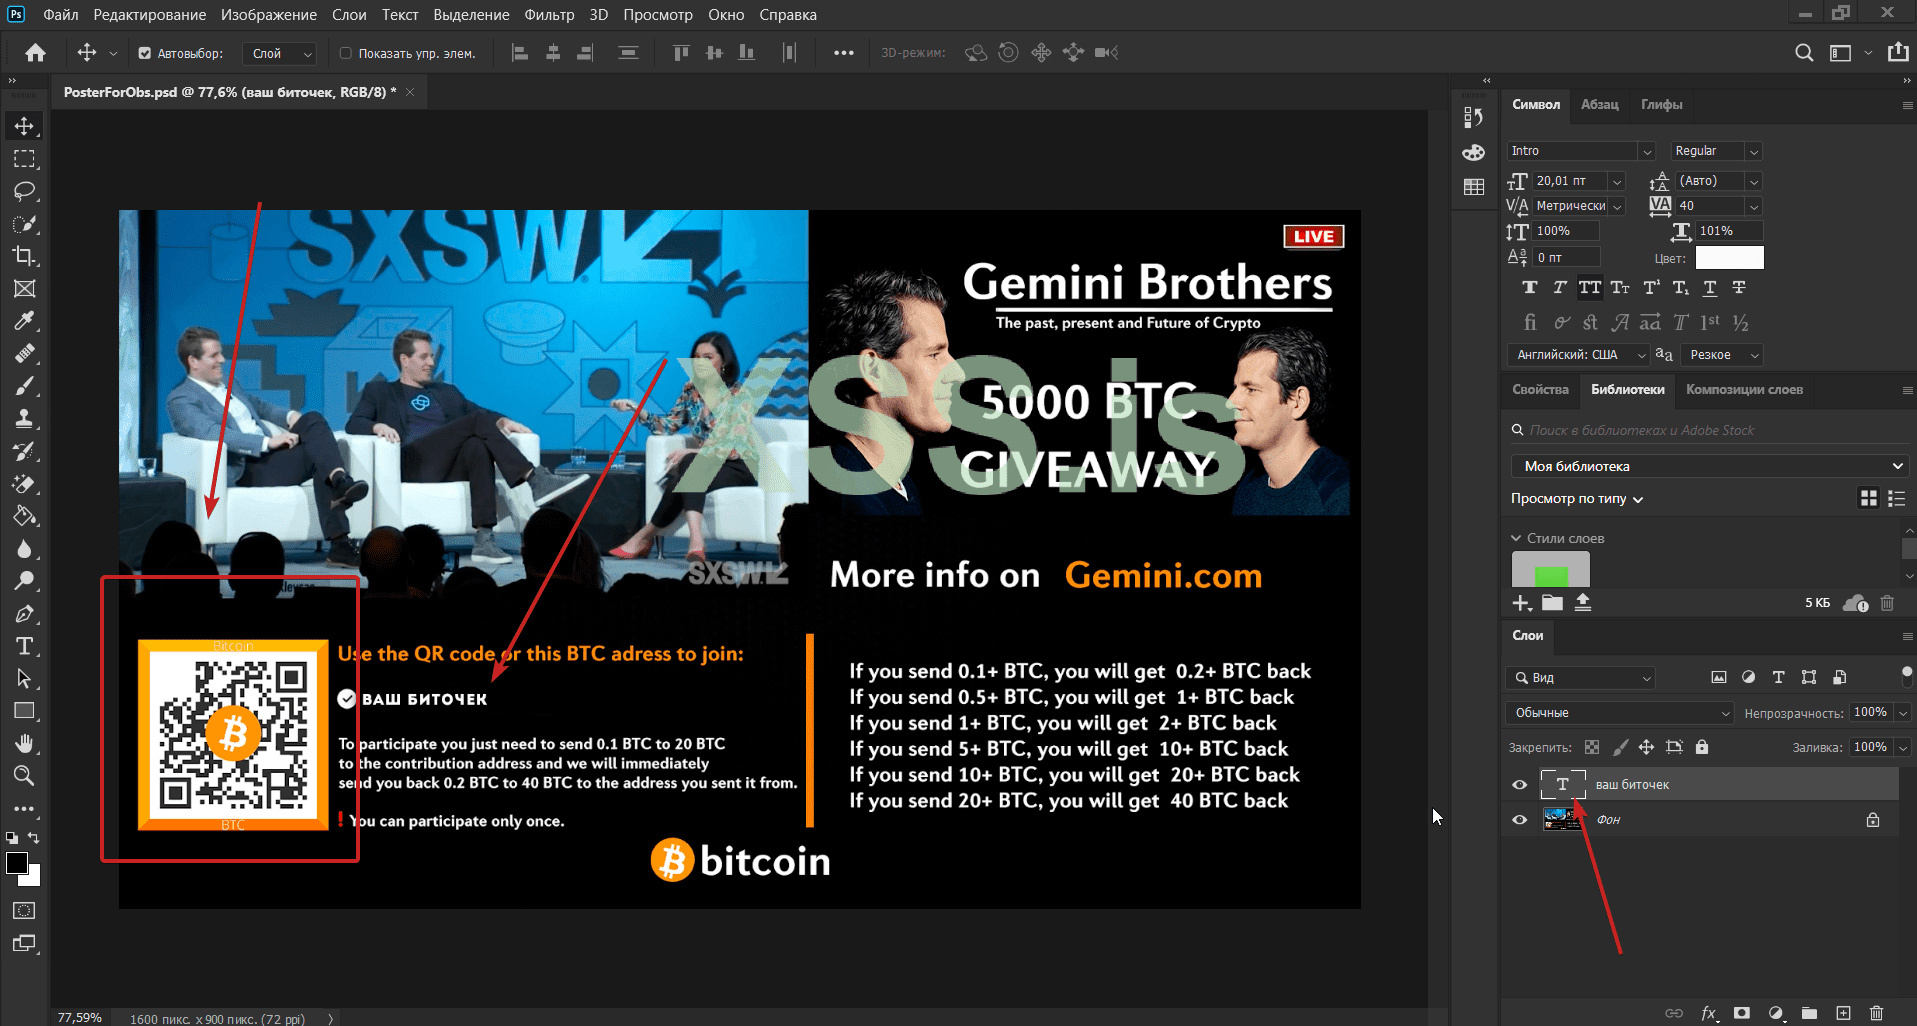Close the PosterForObs.psd document tab
Viewport: 1917px width, 1026px height.
[x=410, y=92]
